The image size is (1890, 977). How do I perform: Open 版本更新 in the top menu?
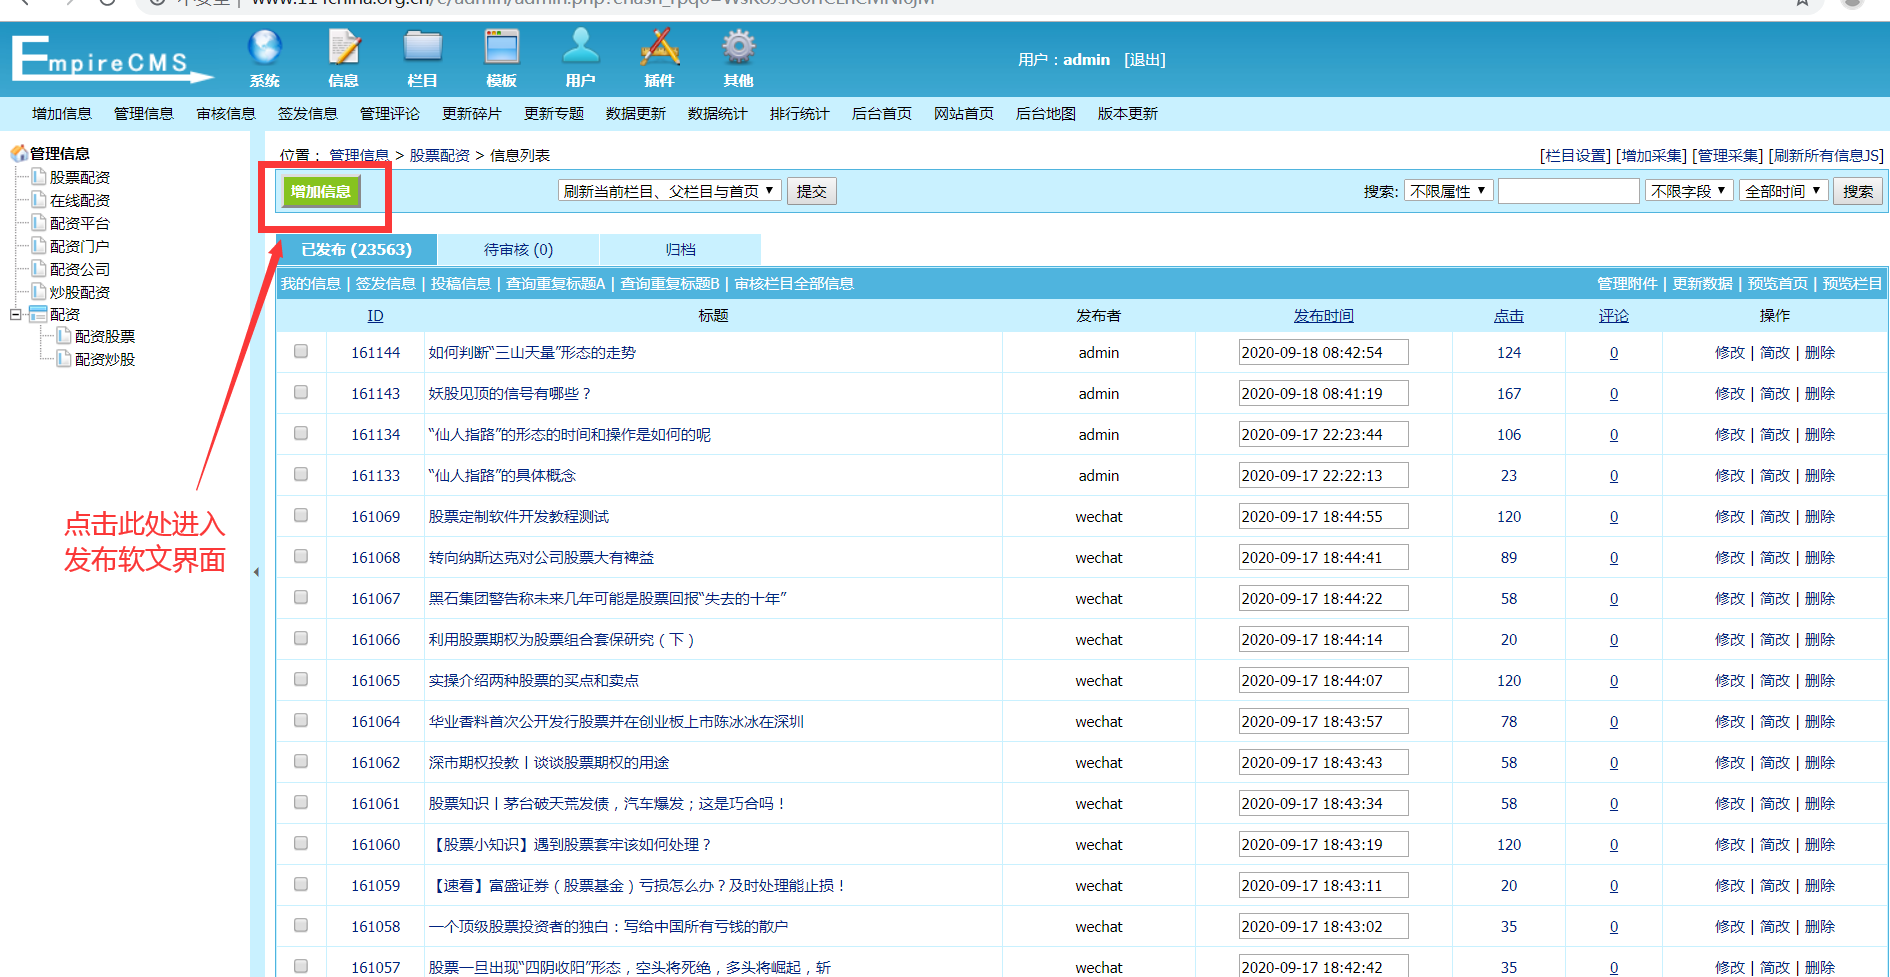1128,114
